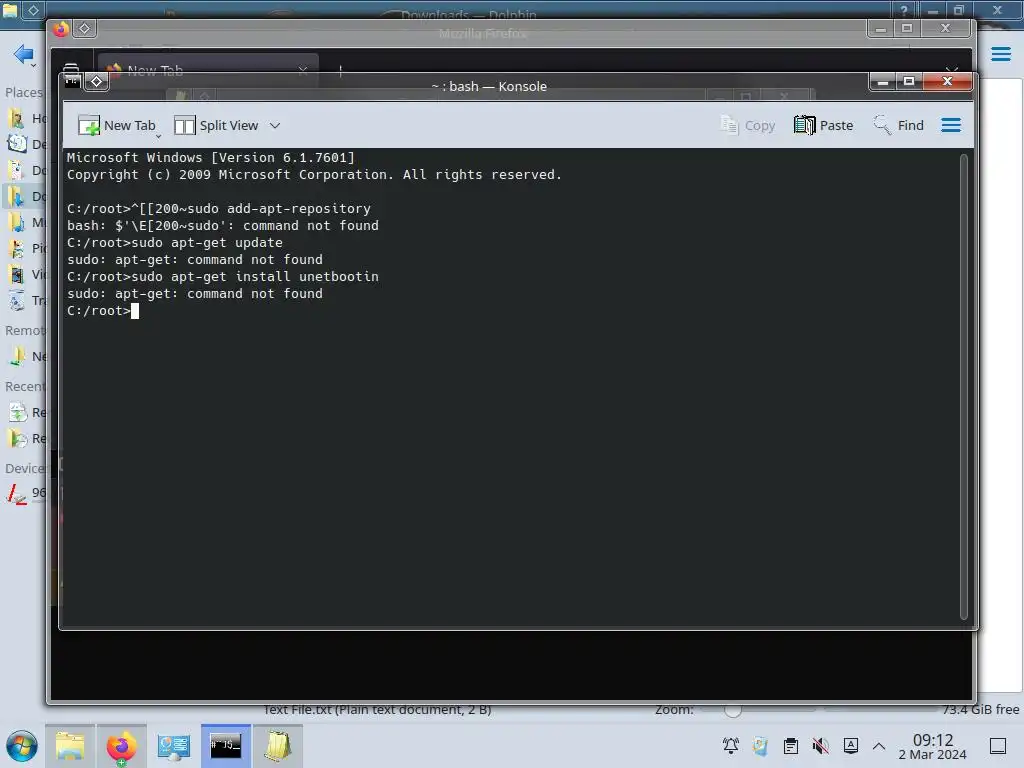Select the device entry in Dolphin sidebar
The image size is (1024, 768).
26,493
